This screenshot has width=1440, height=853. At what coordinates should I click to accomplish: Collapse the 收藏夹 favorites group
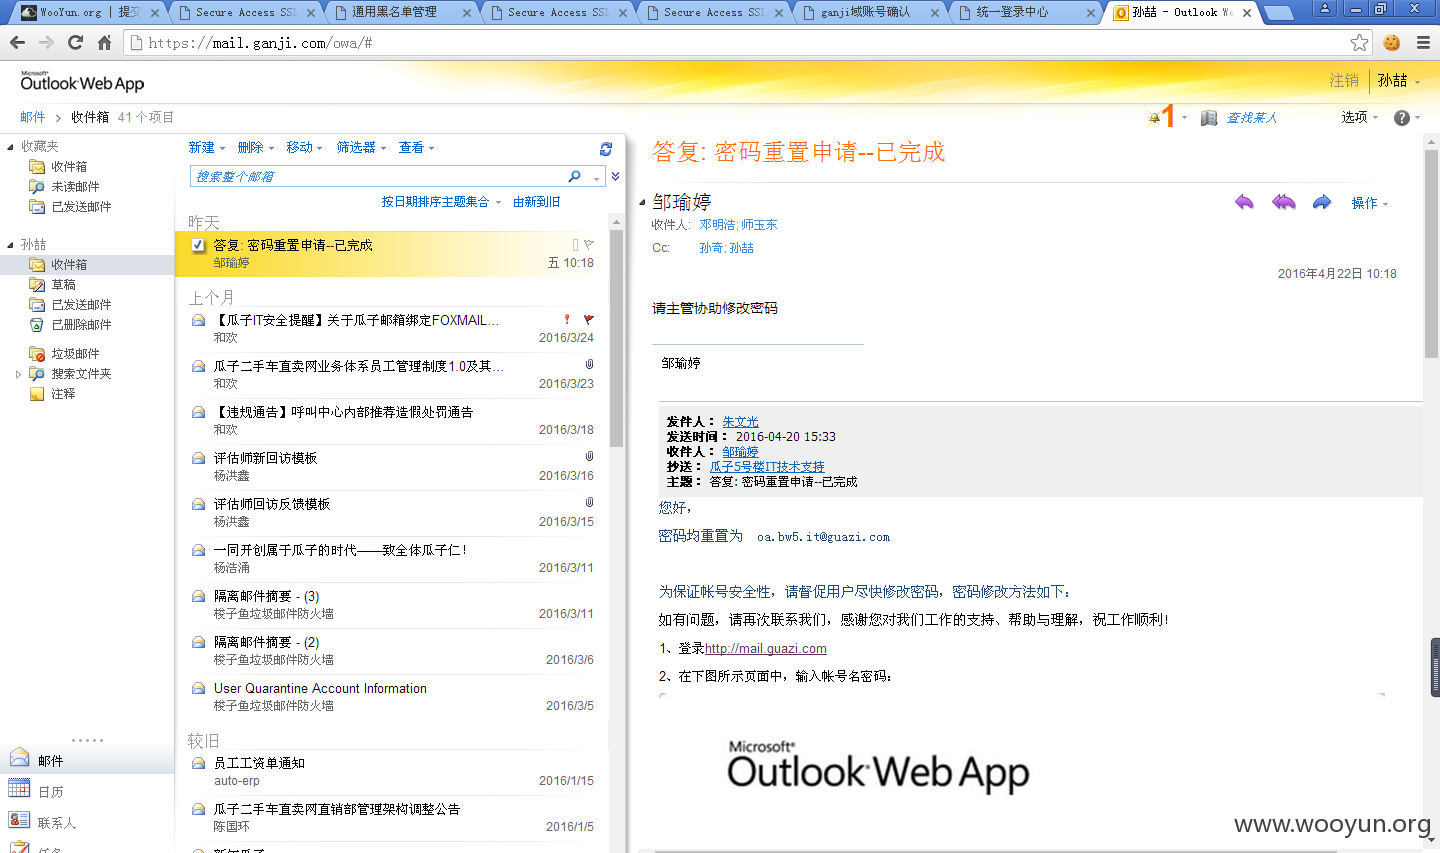point(10,146)
